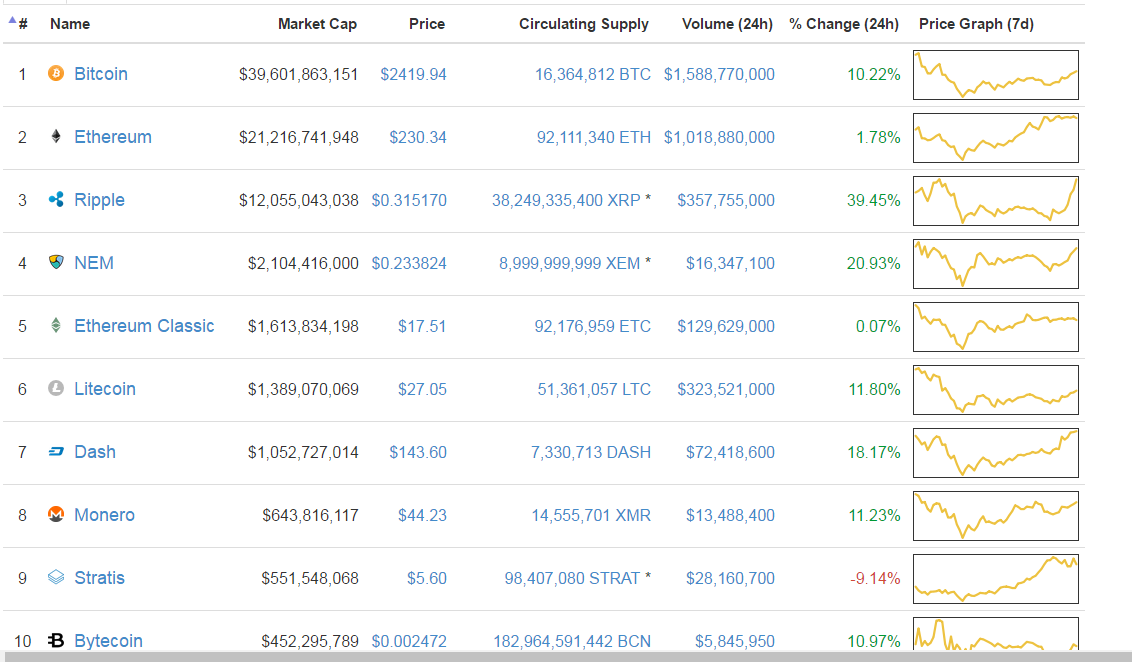
Task: Click the Bytecoin B logo icon
Action: [x=56, y=640]
